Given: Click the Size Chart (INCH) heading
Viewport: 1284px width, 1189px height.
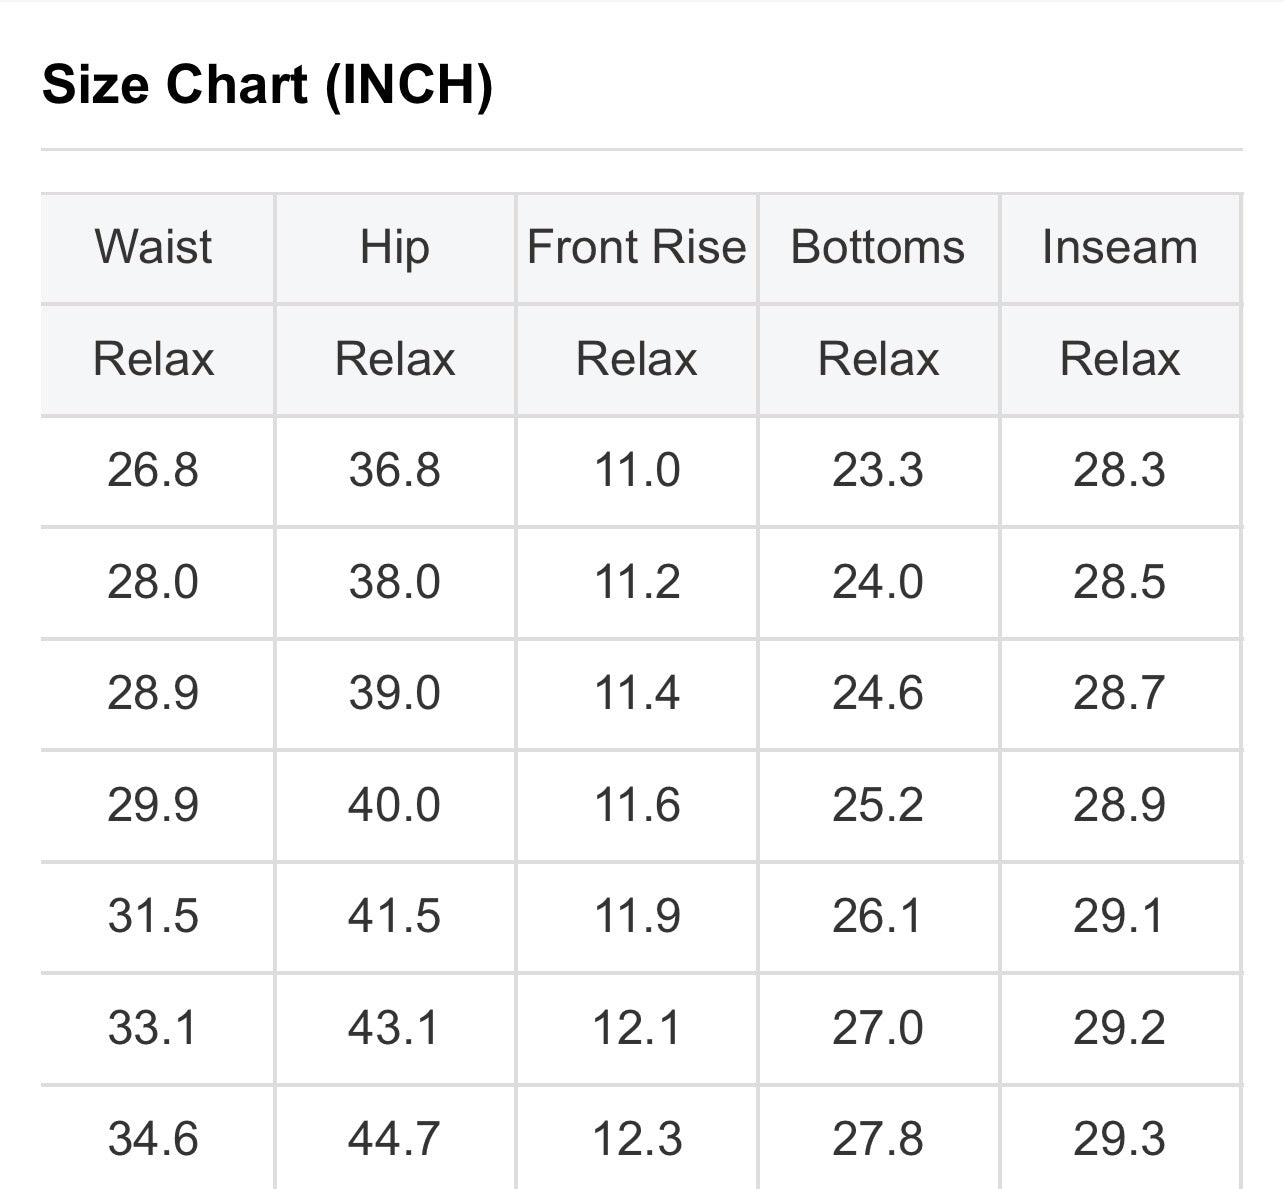Looking at the screenshot, I should 267,84.
